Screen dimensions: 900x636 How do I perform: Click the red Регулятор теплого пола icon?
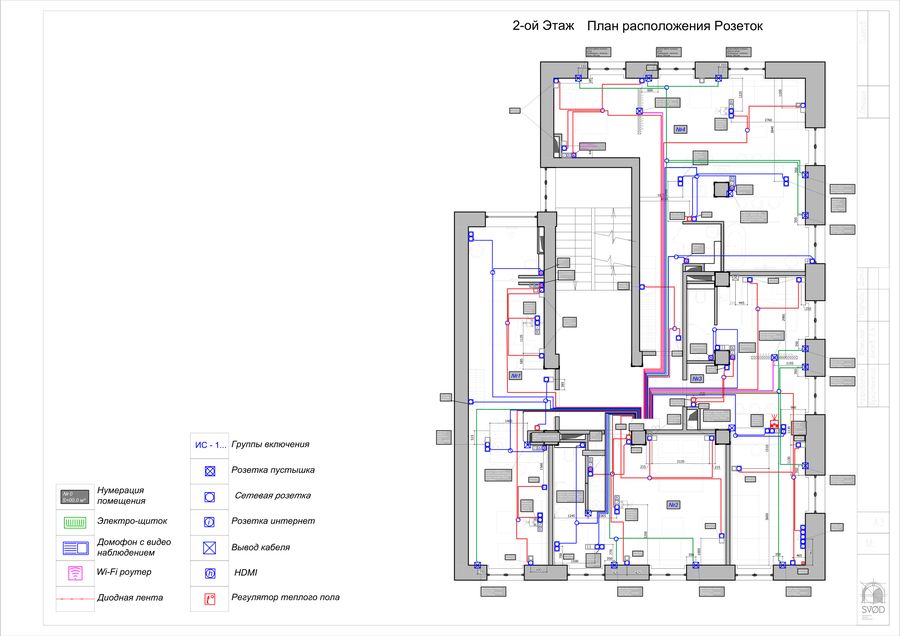point(210,600)
